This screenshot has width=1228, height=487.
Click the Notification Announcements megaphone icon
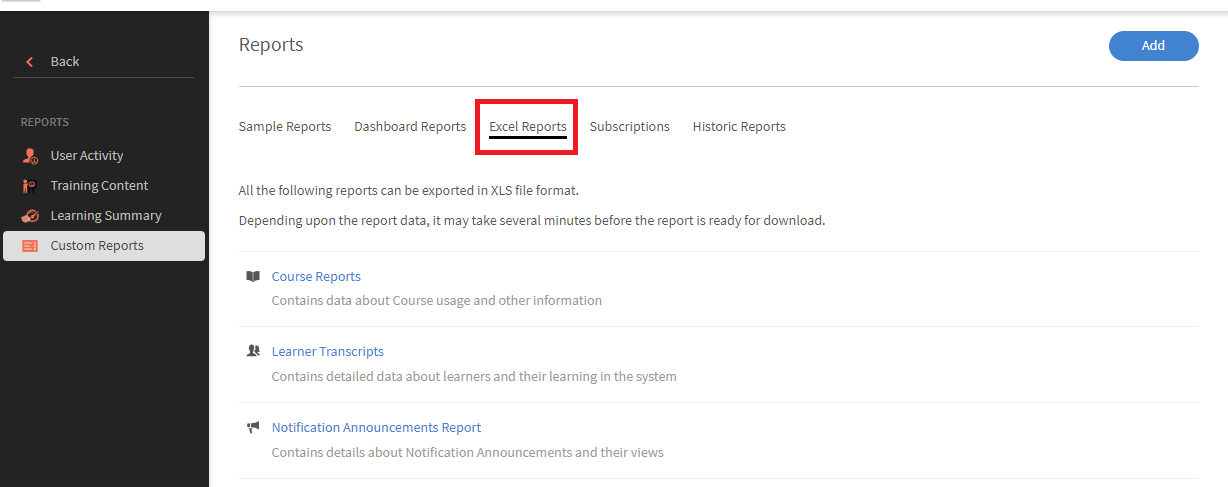click(x=253, y=427)
